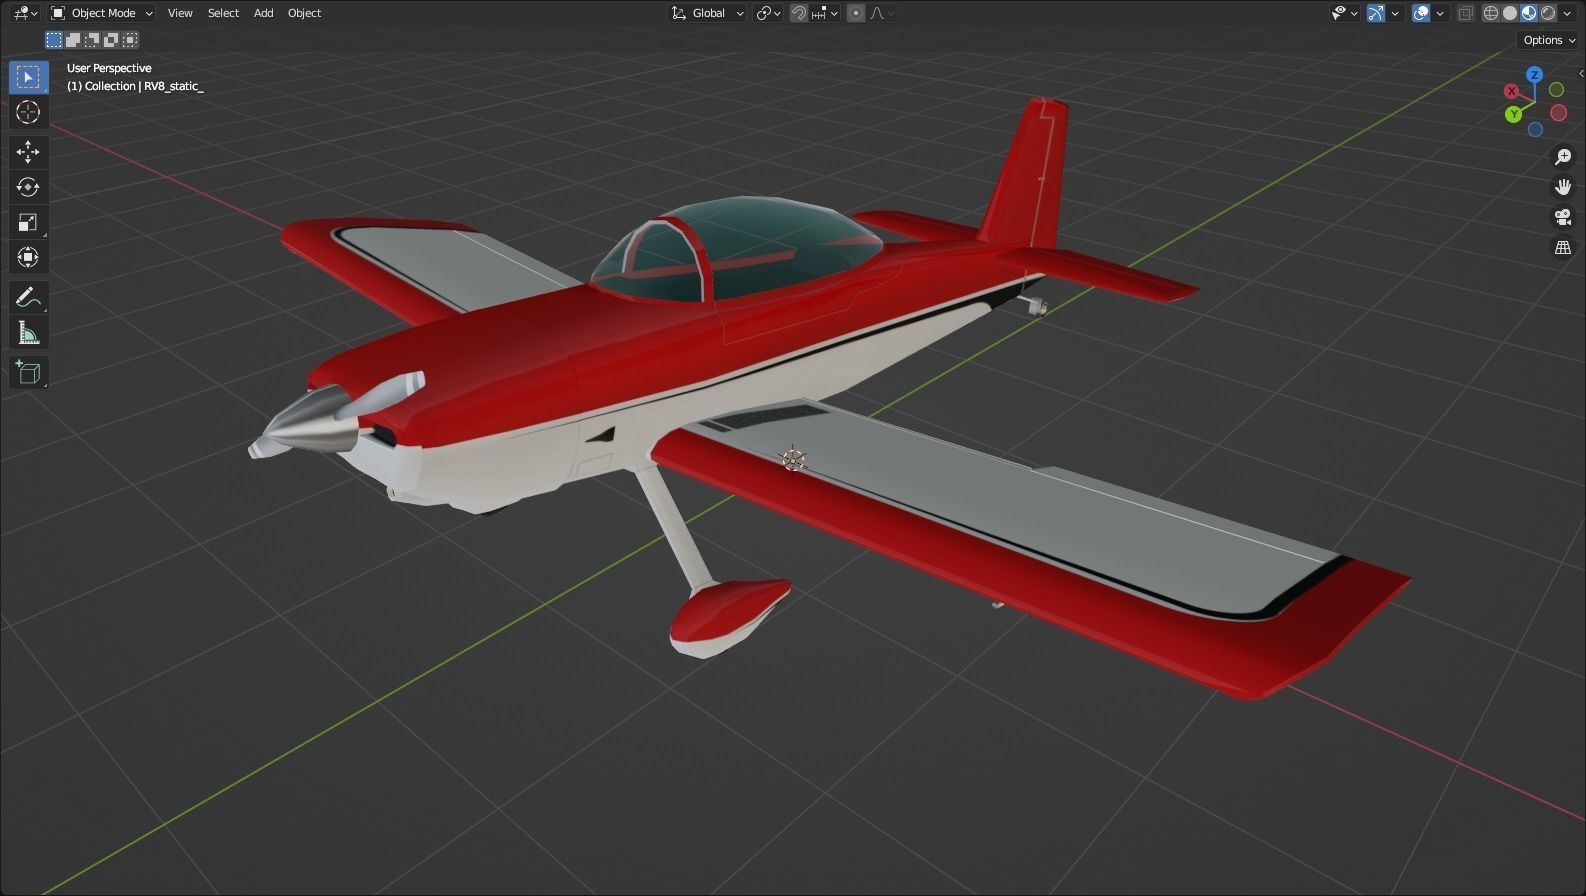
Task: Open the Object Mode dropdown
Action: point(101,13)
